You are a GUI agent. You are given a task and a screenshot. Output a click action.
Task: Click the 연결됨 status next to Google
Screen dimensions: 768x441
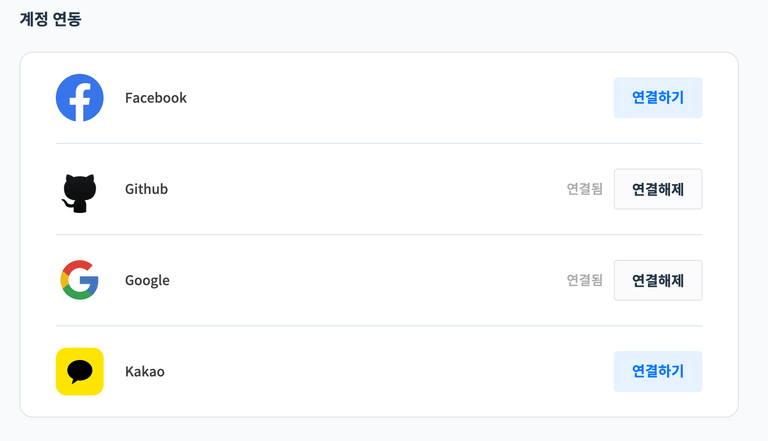point(584,280)
